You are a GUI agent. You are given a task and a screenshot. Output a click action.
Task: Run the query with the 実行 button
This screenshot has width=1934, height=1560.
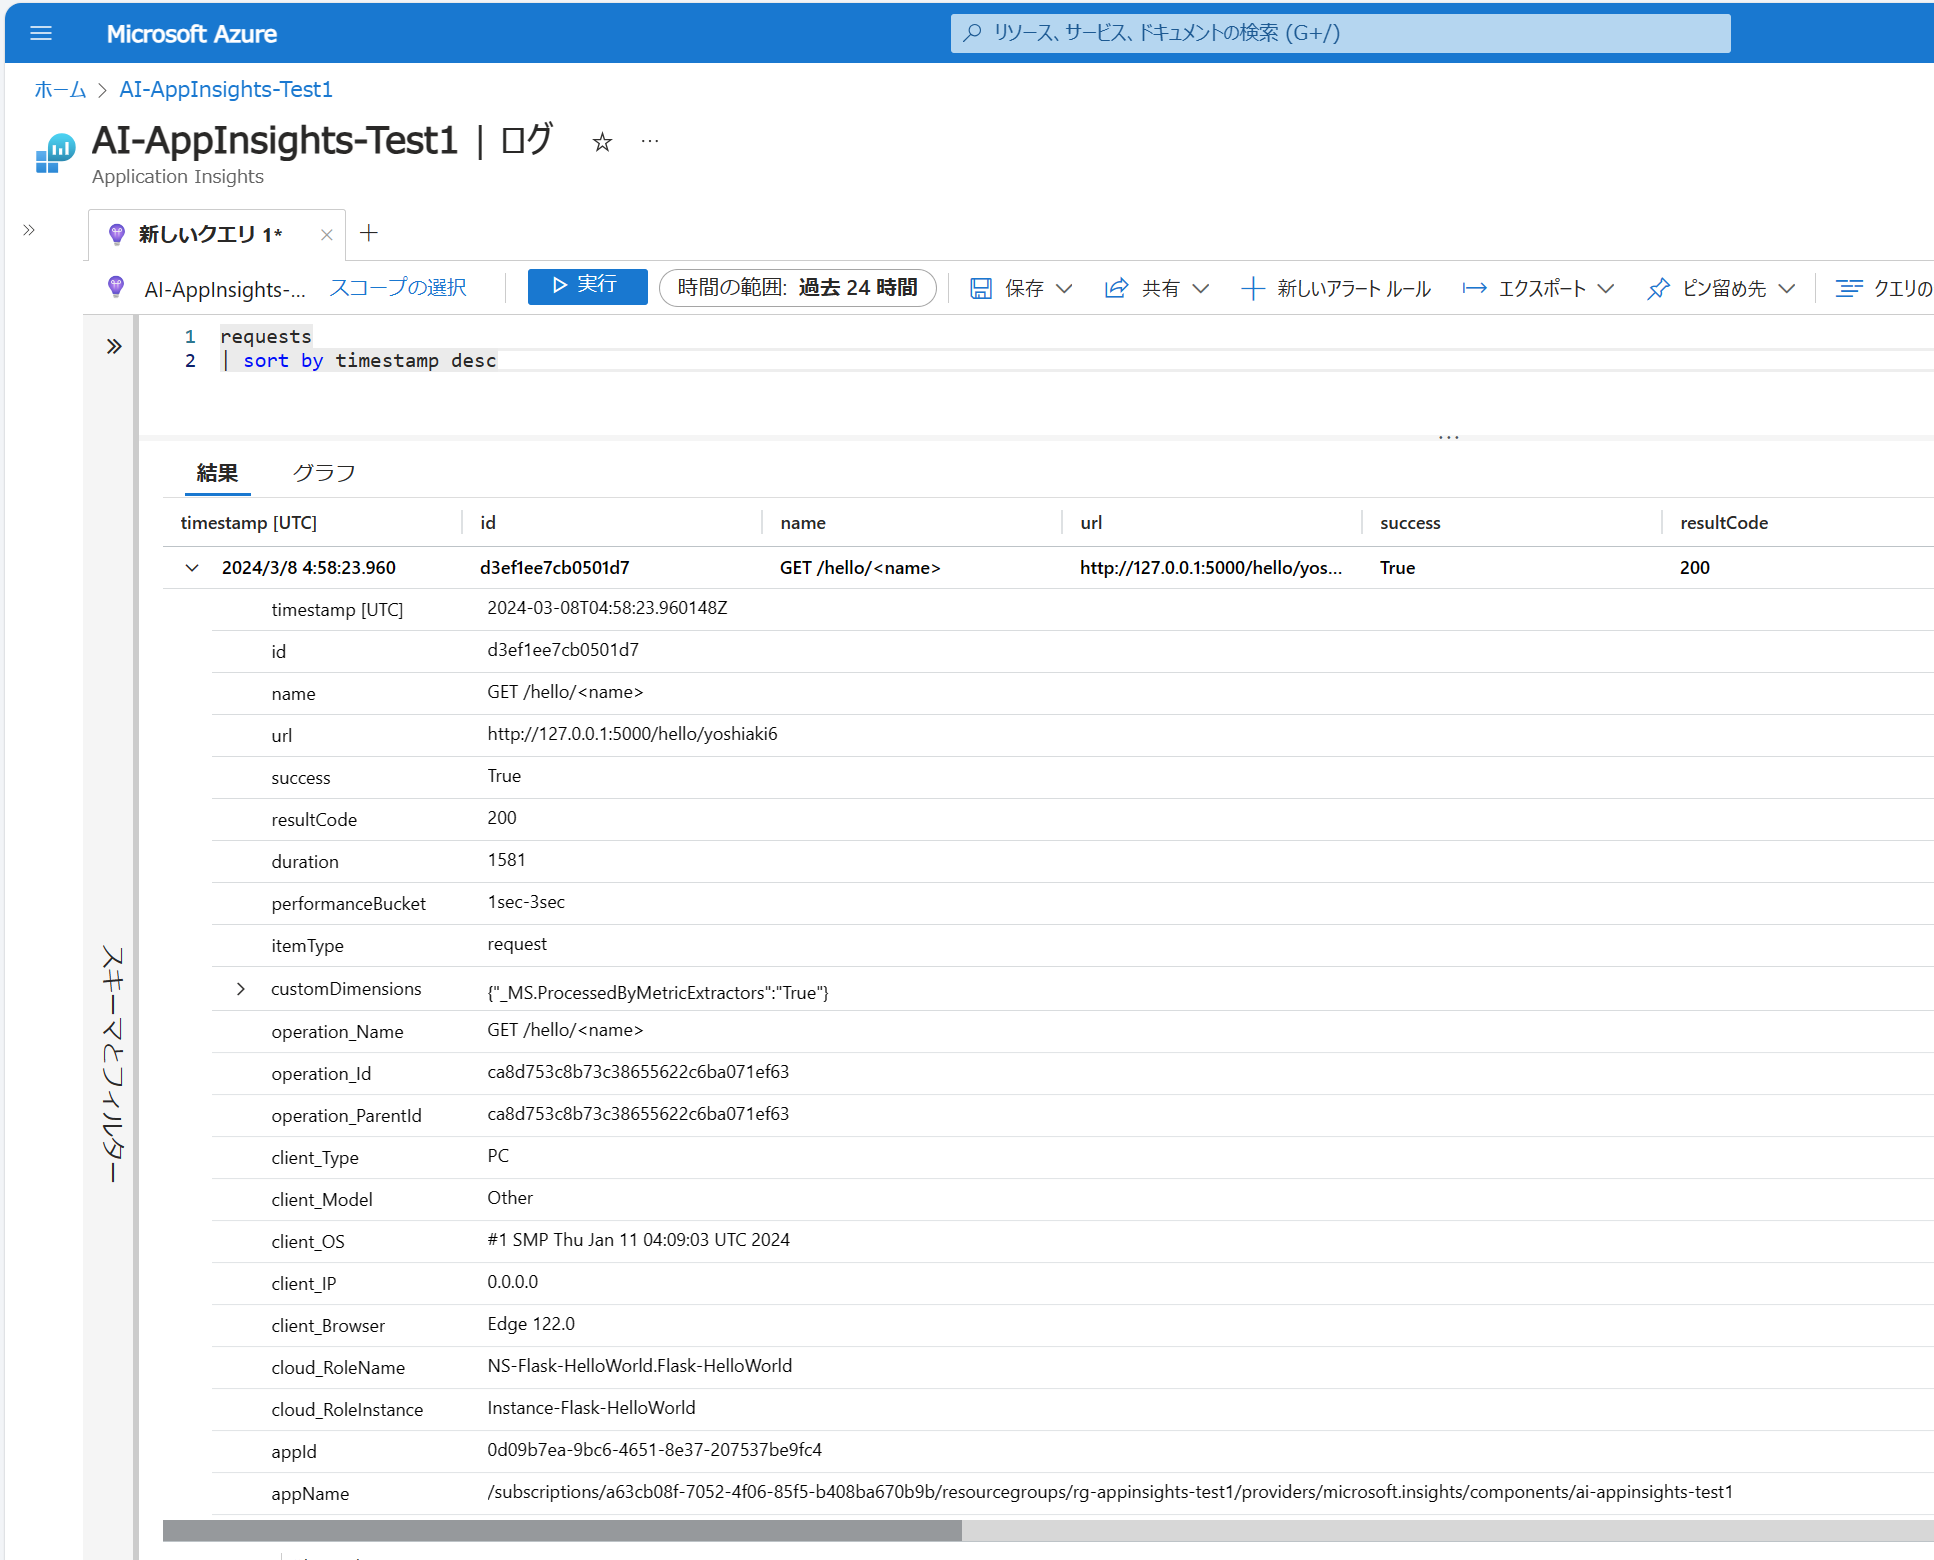click(587, 287)
